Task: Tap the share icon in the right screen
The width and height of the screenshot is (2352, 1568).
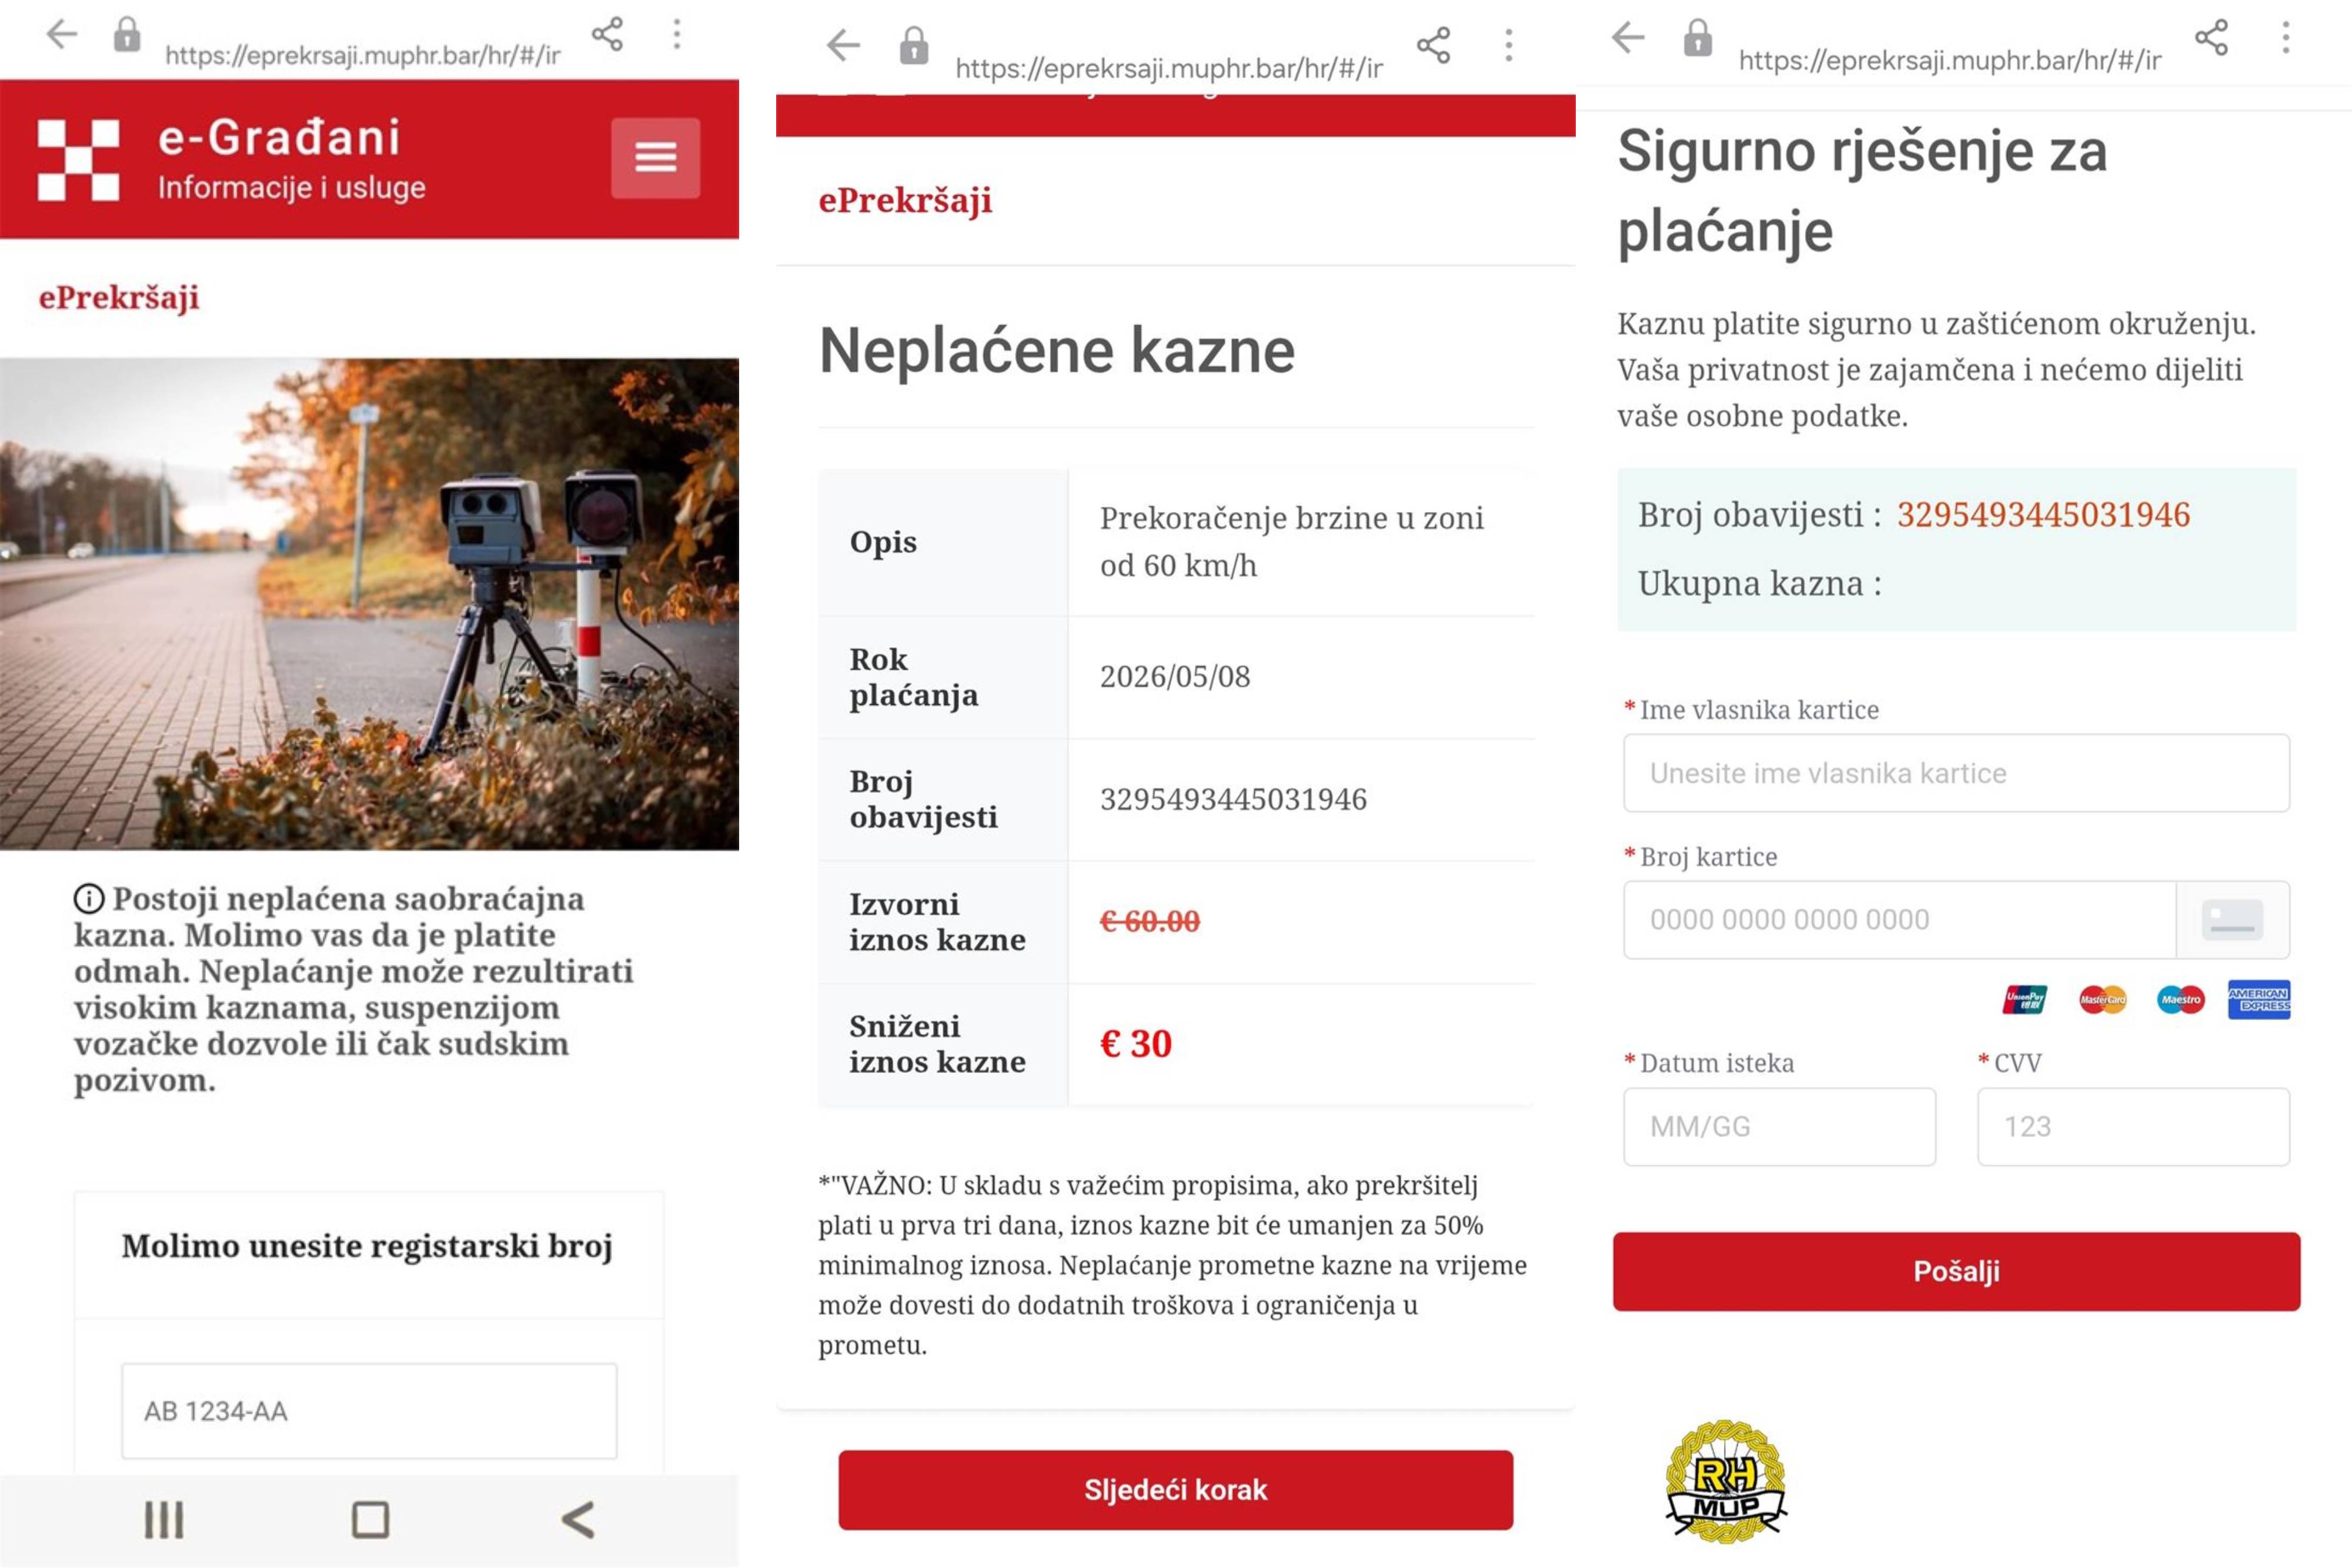Action: pos(2211,38)
